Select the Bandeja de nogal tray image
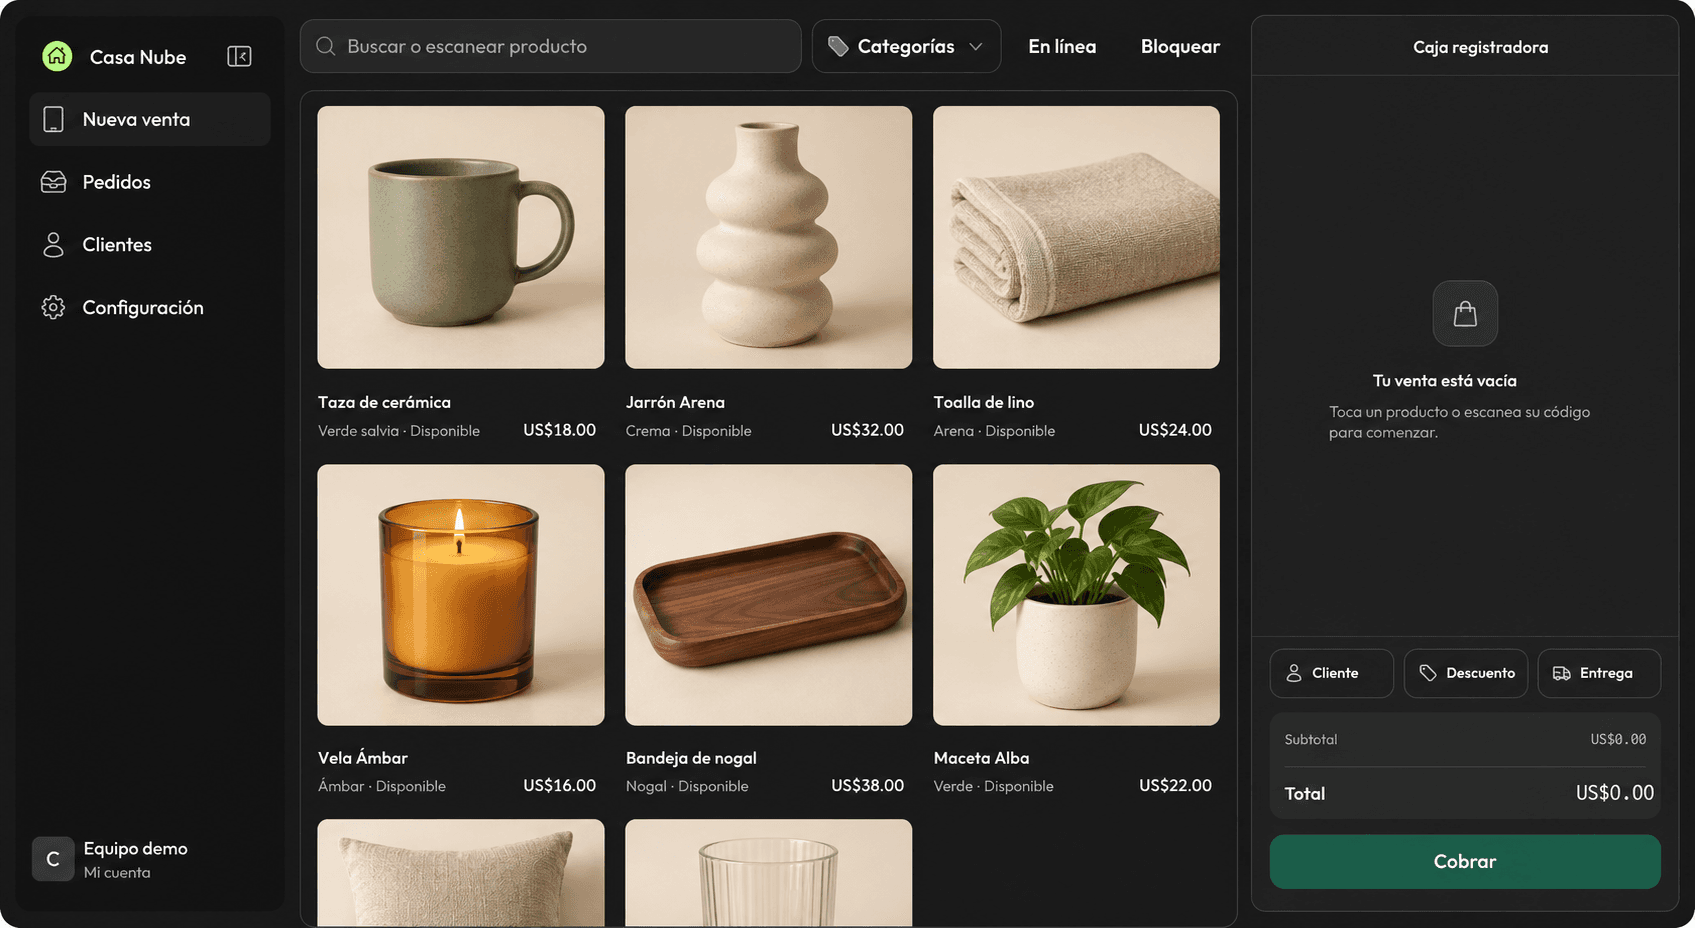 [x=769, y=595]
